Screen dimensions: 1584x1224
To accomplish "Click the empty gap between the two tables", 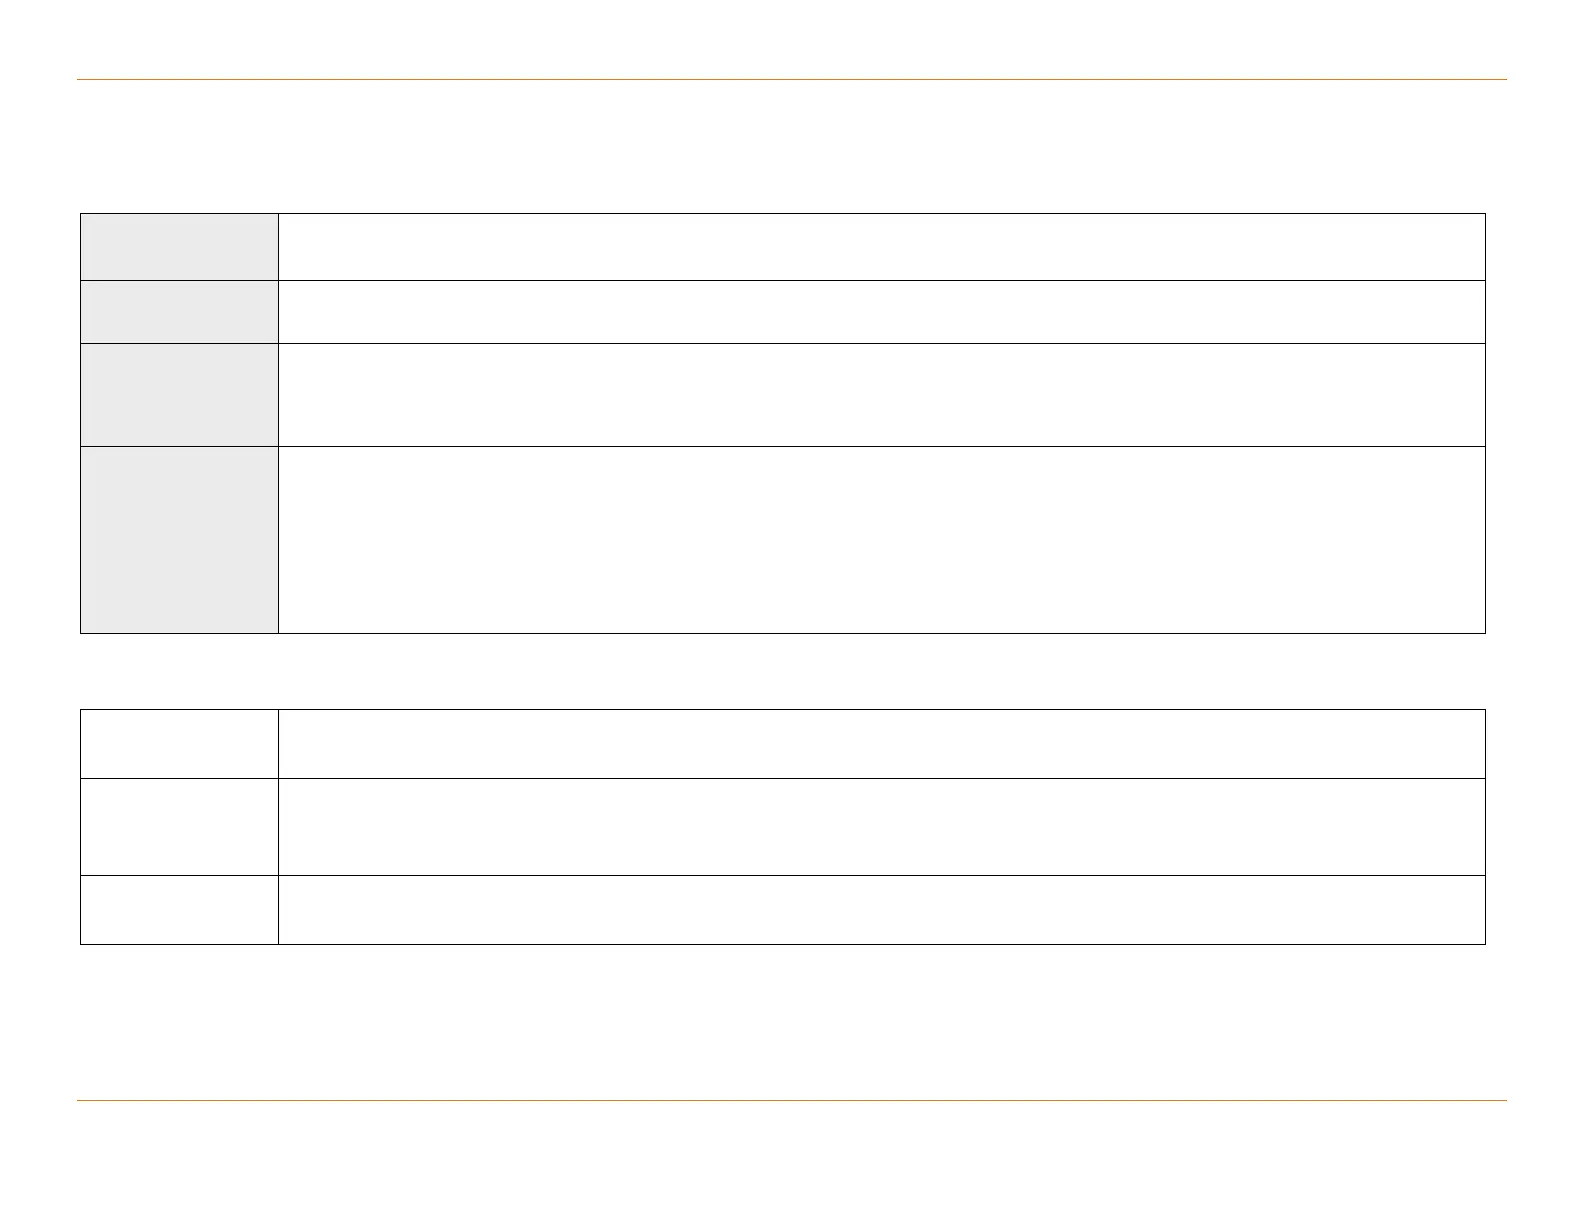I will tap(792, 671).
